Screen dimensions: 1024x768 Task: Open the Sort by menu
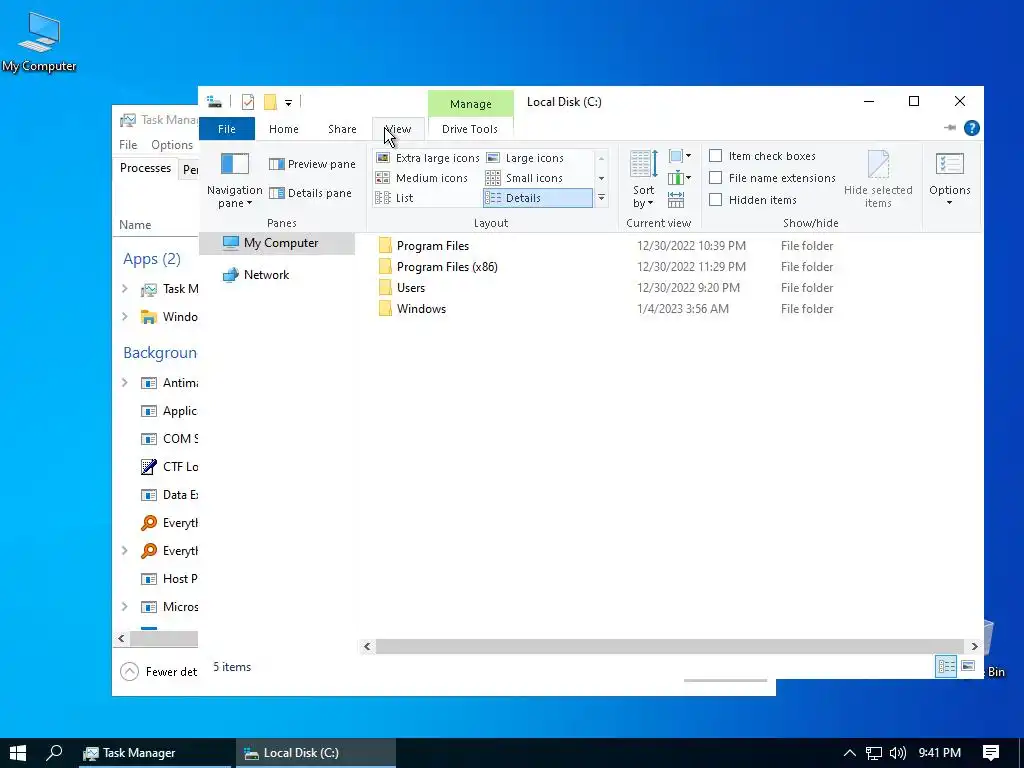(x=643, y=180)
